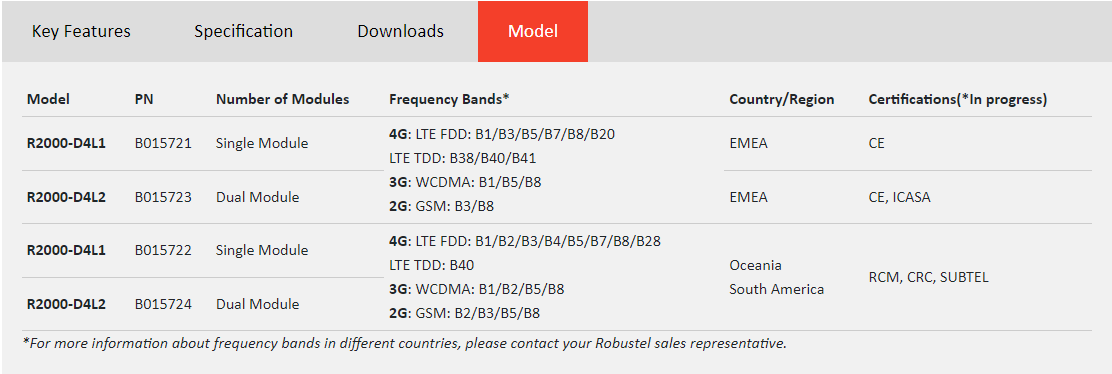Click the Number of Modules header
This screenshot has width=1112, height=374.
click(282, 99)
